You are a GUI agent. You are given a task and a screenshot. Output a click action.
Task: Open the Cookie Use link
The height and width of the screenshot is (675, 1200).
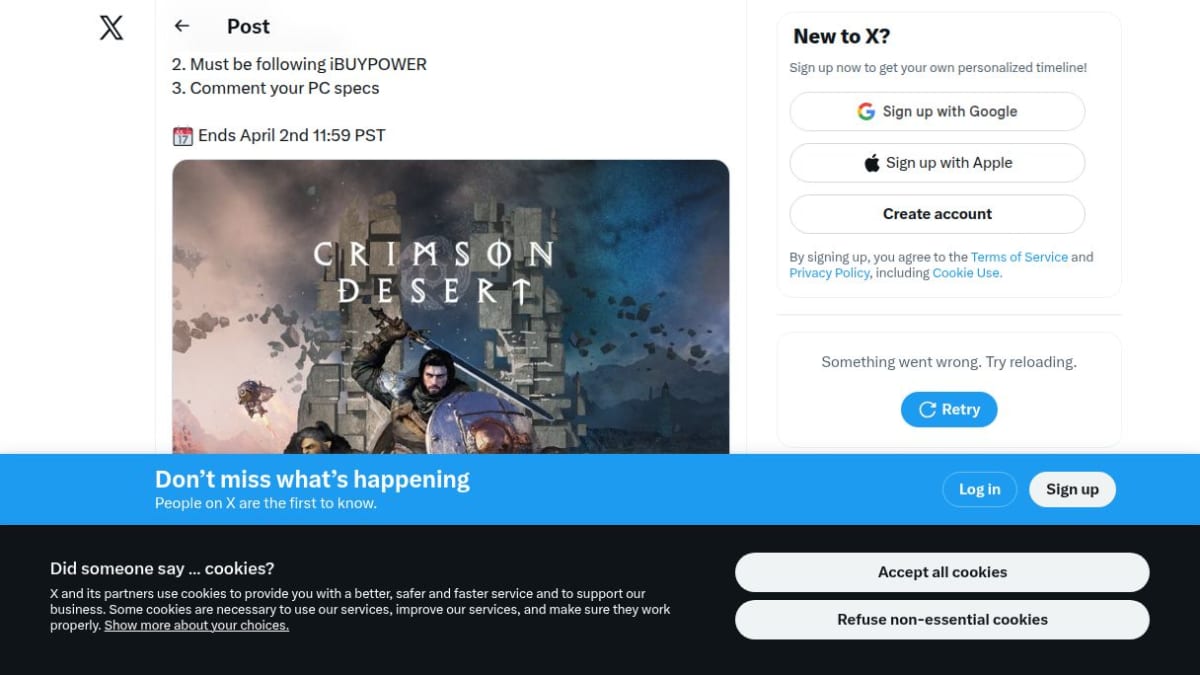[966, 273]
